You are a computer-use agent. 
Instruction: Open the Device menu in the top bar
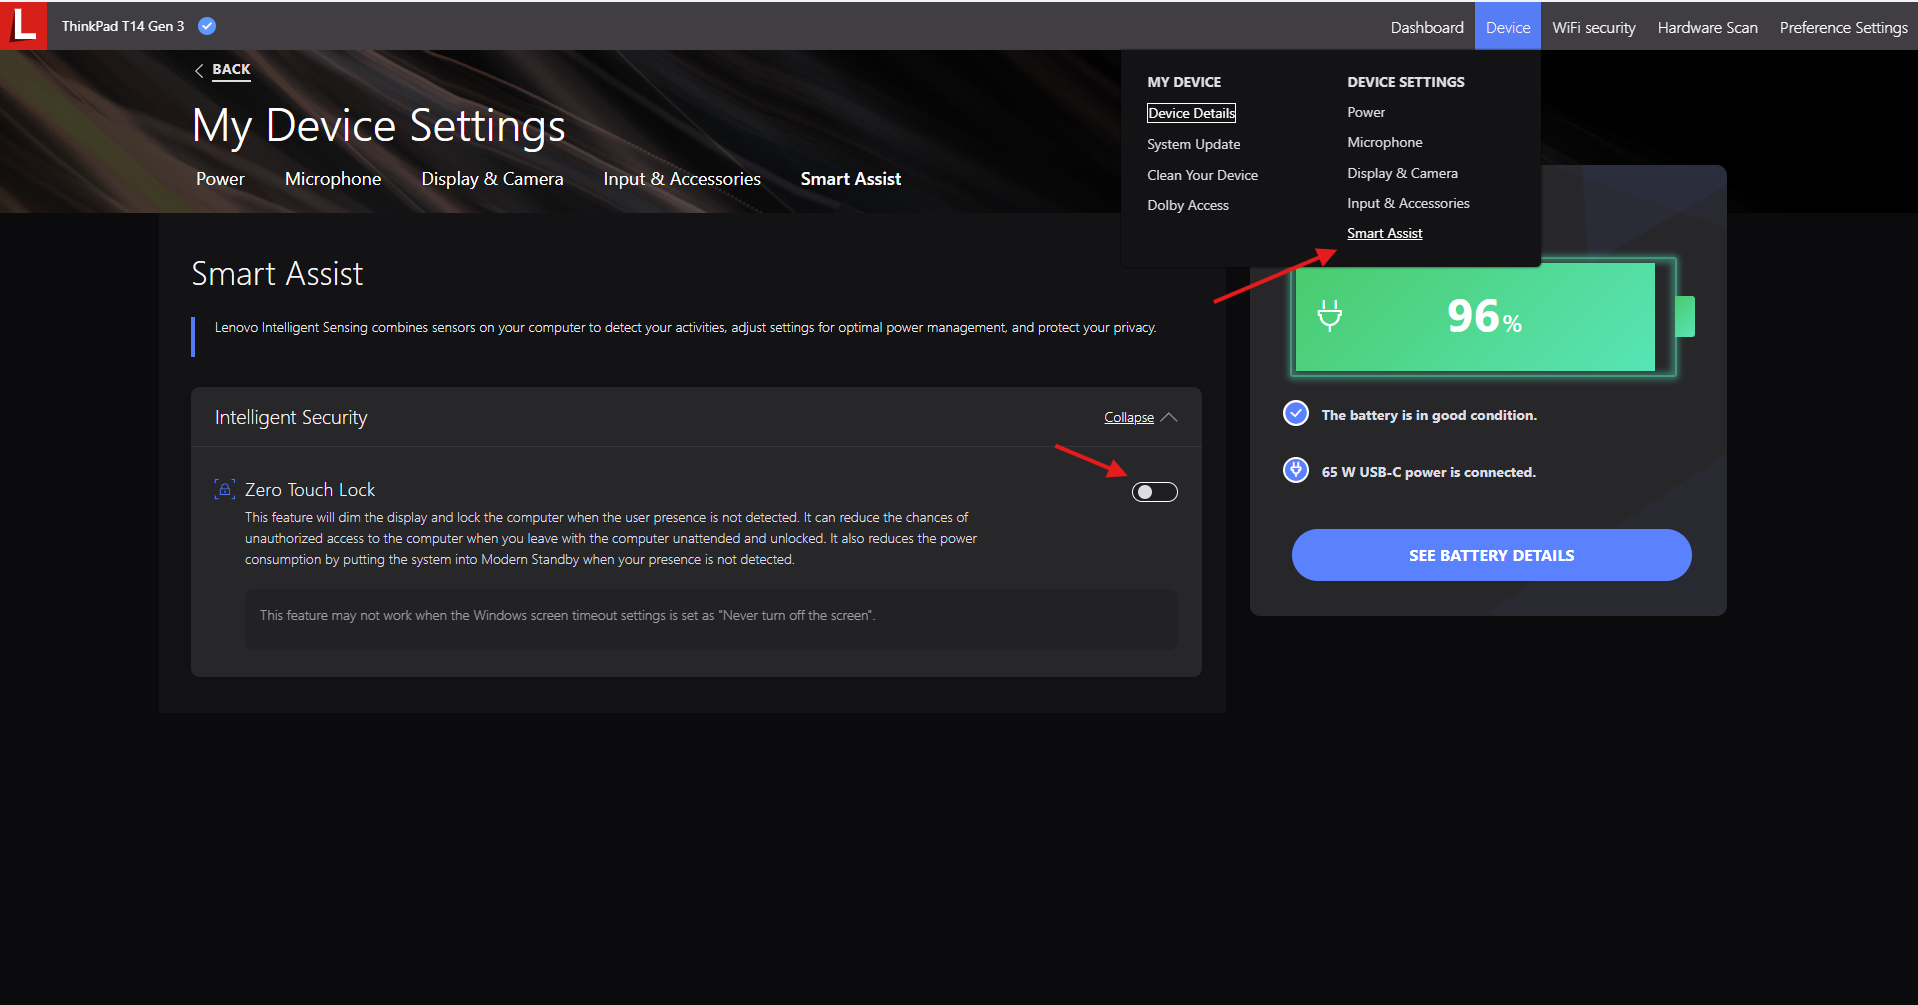(x=1508, y=27)
